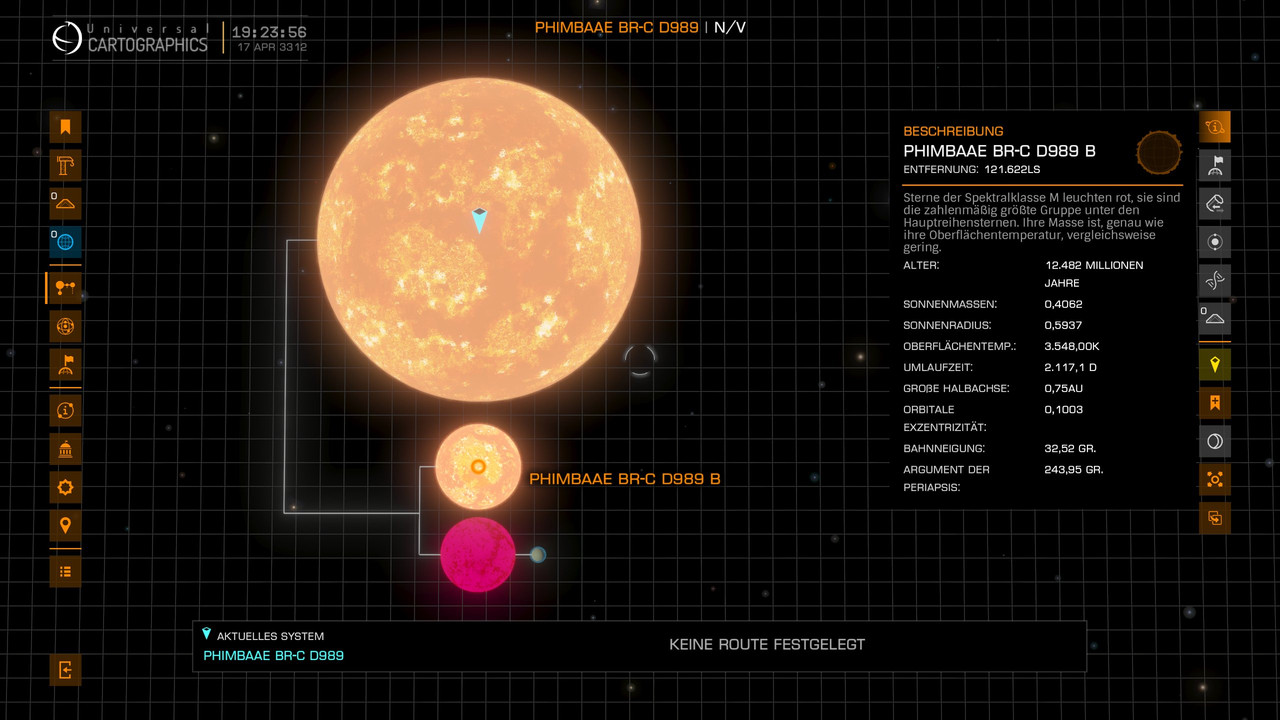Image resolution: width=1280 pixels, height=720 pixels.
Task: Select the Phimbaae BR-C D989 B star
Action: click(x=478, y=467)
